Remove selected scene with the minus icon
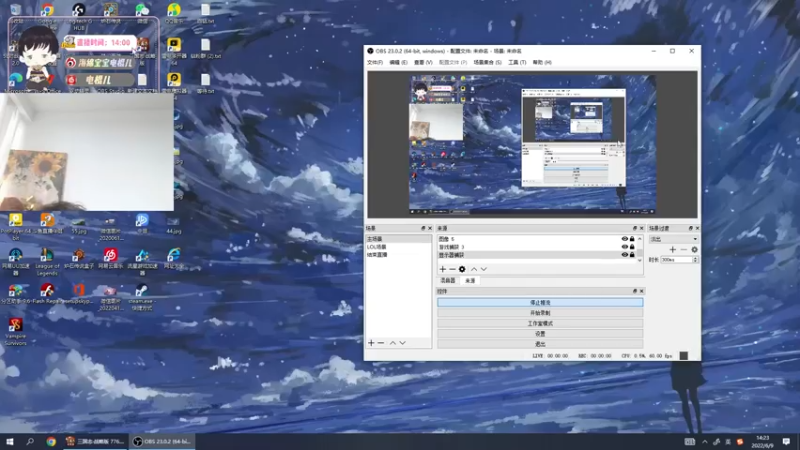Image resolution: width=800 pixels, height=450 pixels. point(381,343)
